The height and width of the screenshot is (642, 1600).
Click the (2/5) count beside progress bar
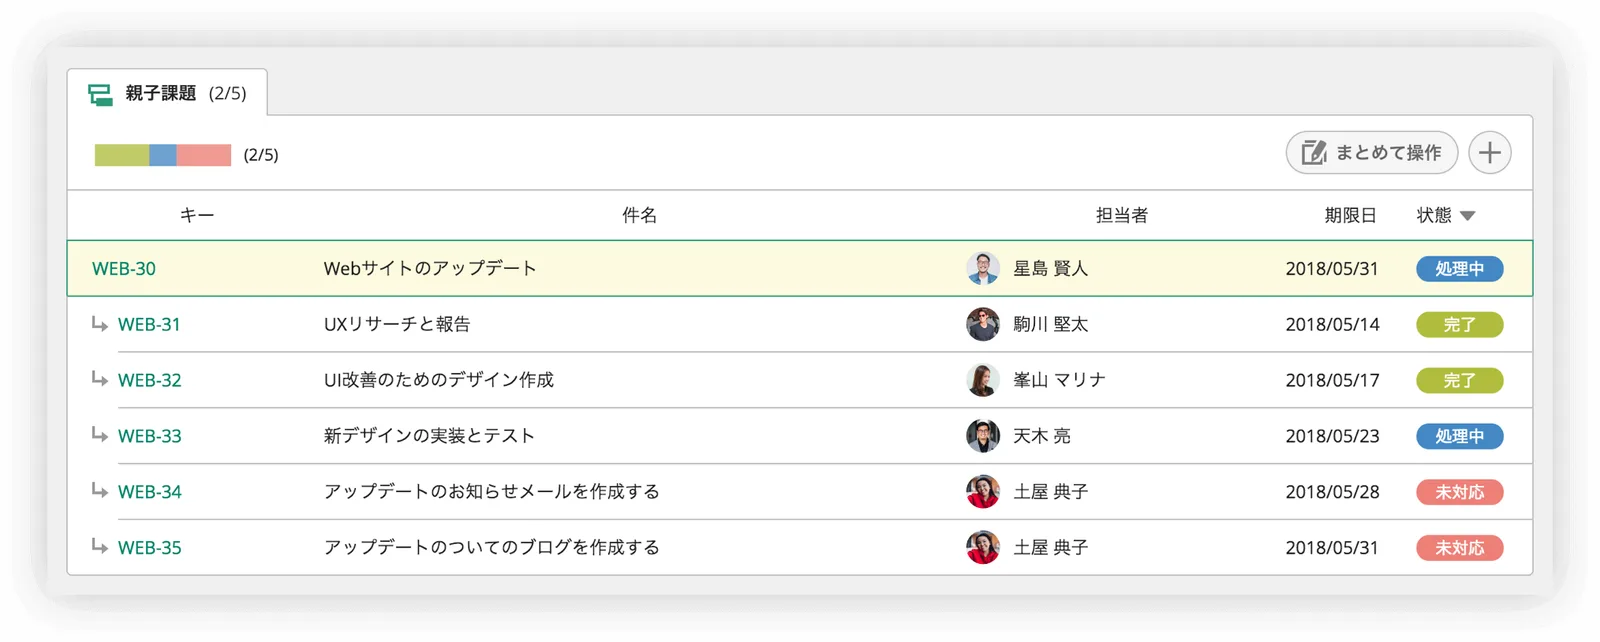coord(261,155)
